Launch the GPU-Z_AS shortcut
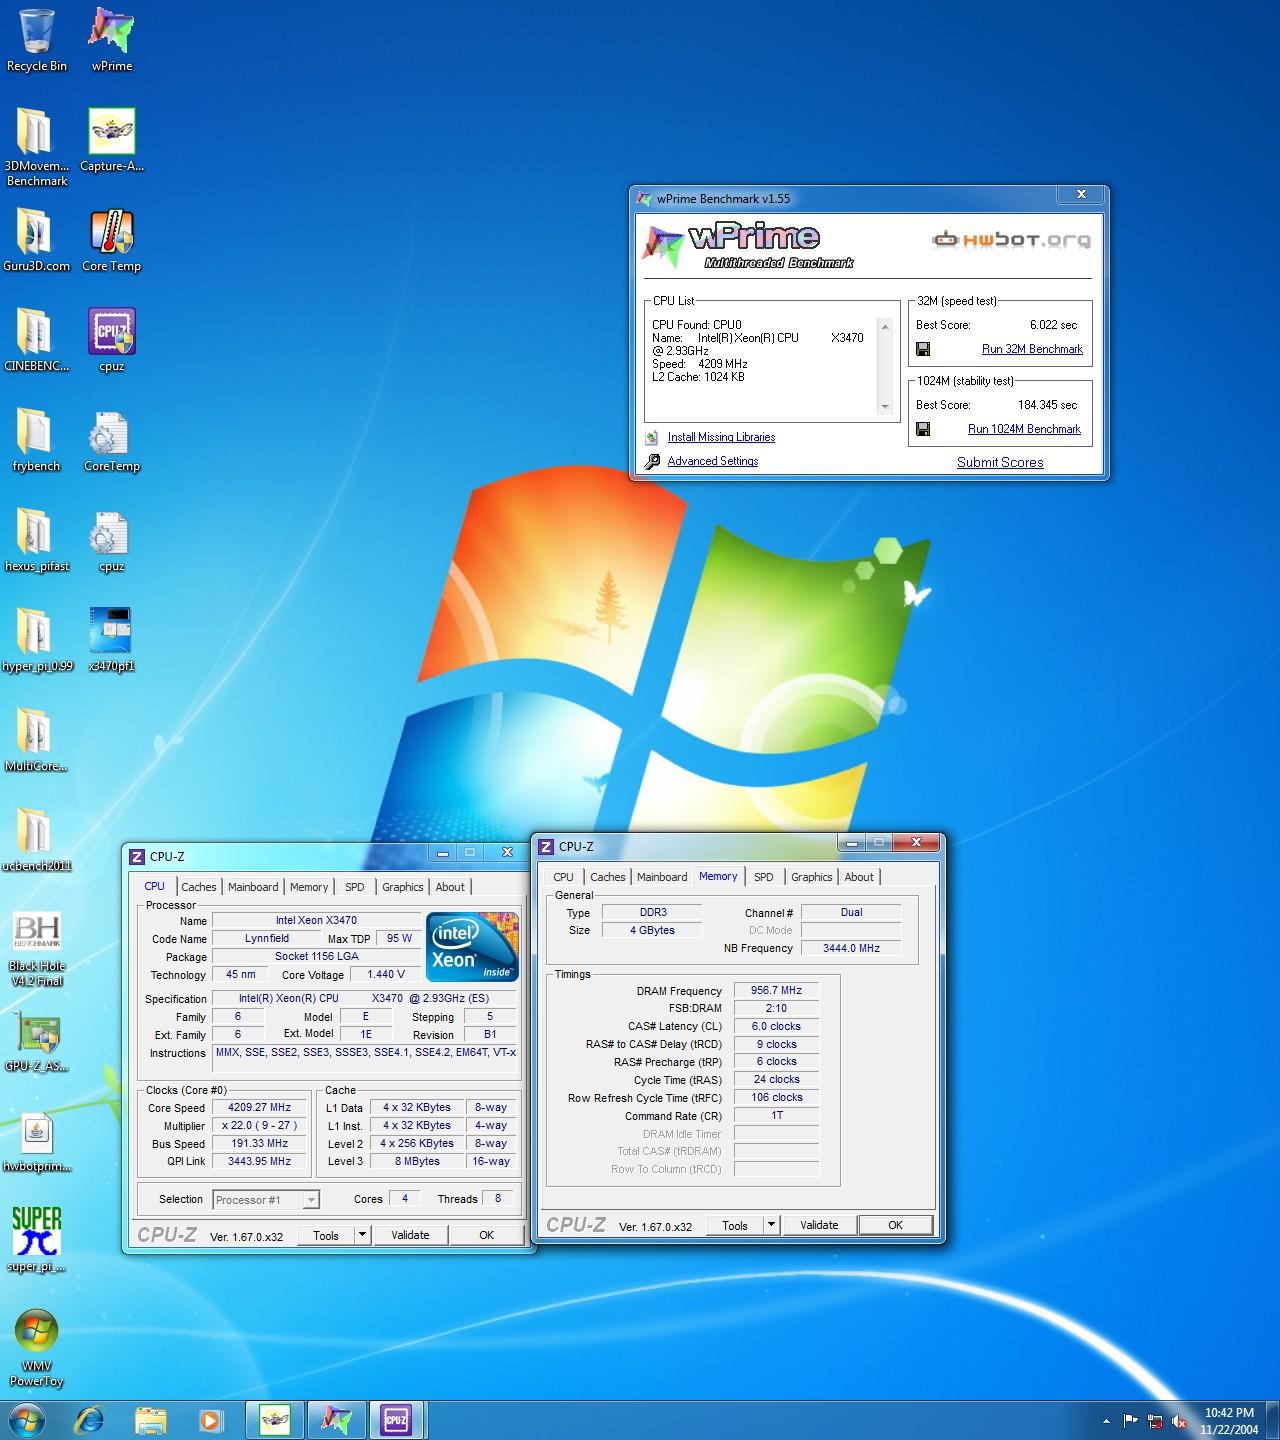 tap(36, 1042)
